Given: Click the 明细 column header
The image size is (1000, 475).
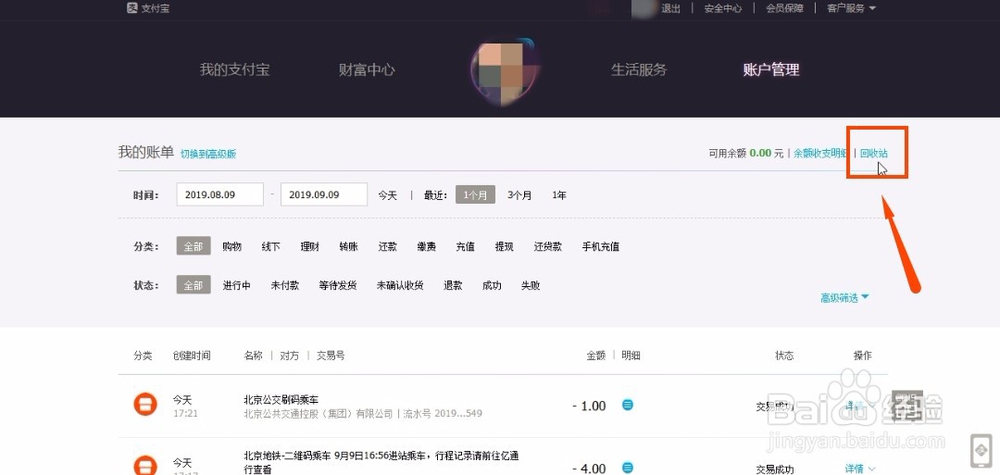Looking at the screenshot, I should 631,356.
